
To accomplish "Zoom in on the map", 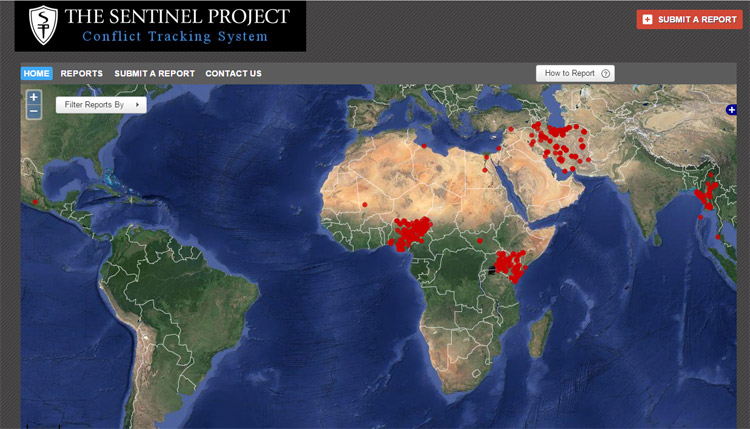I will coord(34,97).
